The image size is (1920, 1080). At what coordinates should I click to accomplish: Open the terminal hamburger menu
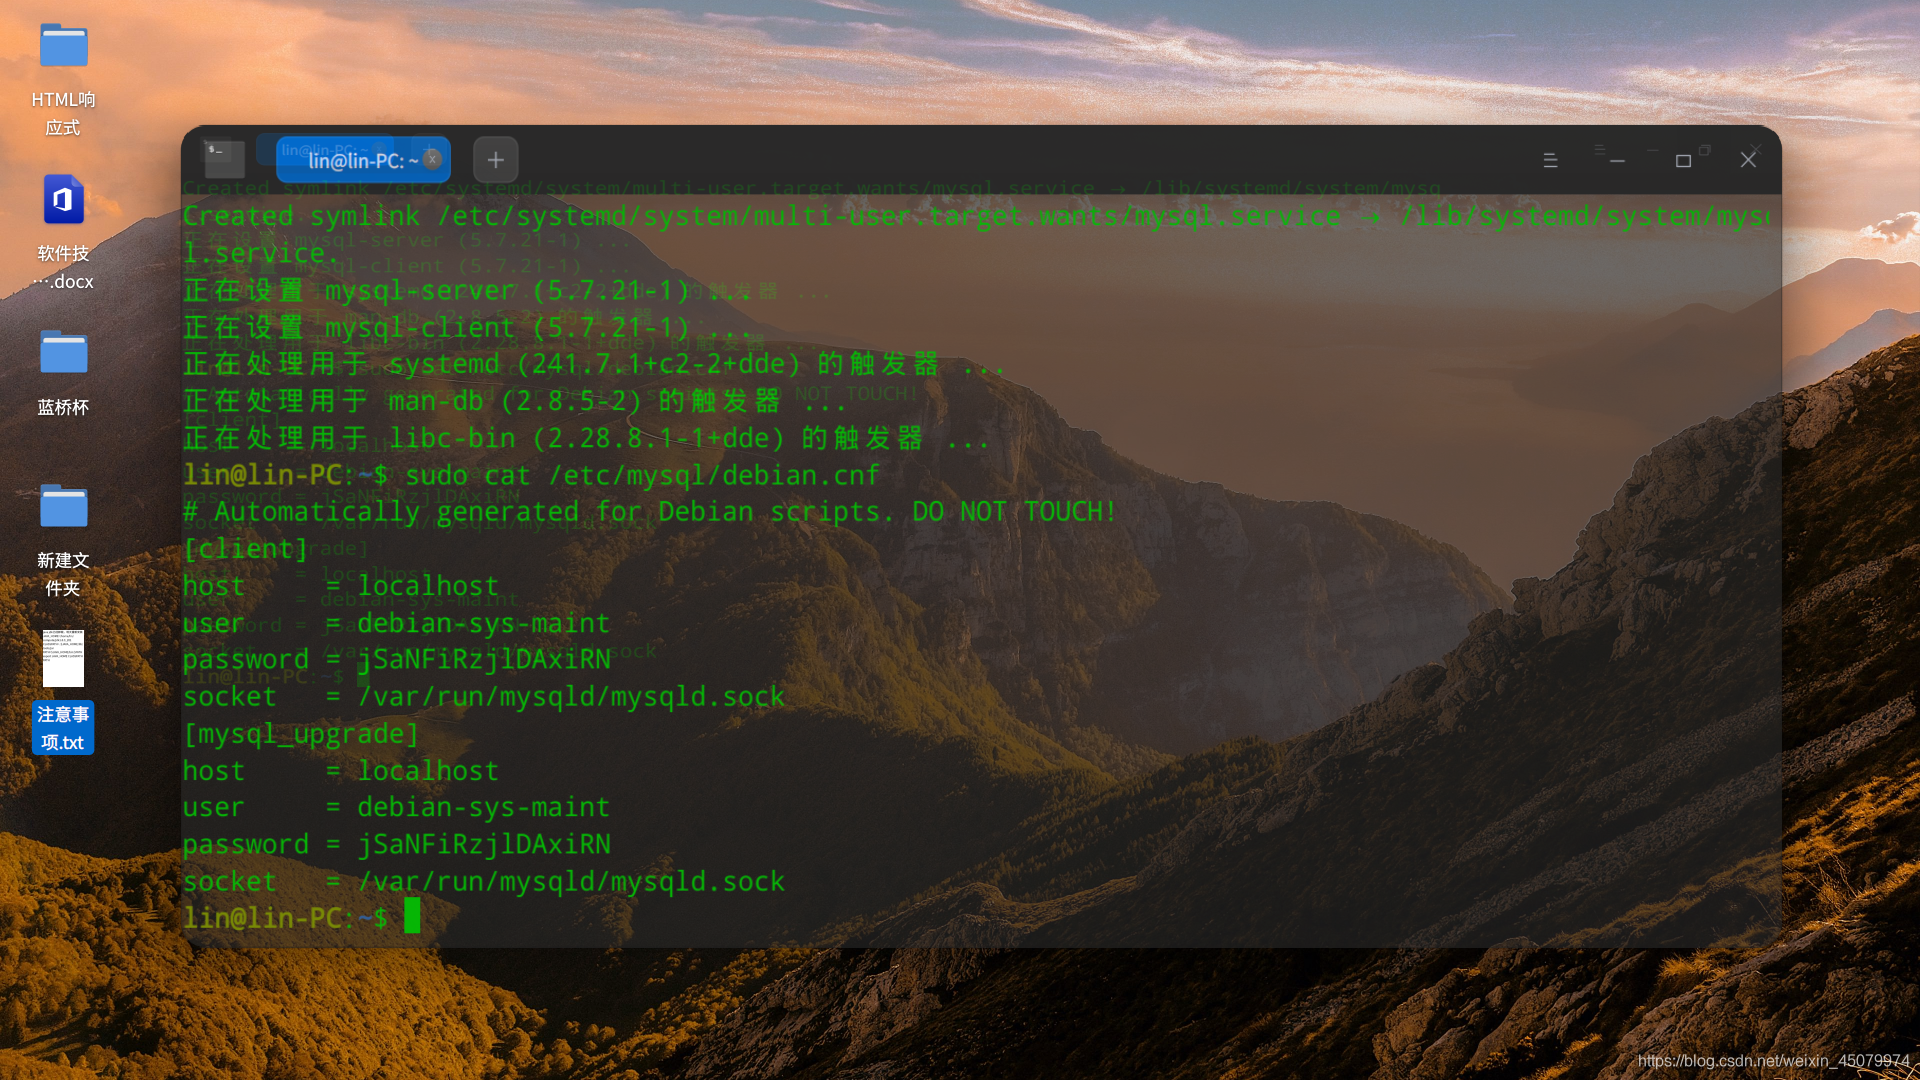1550,160
